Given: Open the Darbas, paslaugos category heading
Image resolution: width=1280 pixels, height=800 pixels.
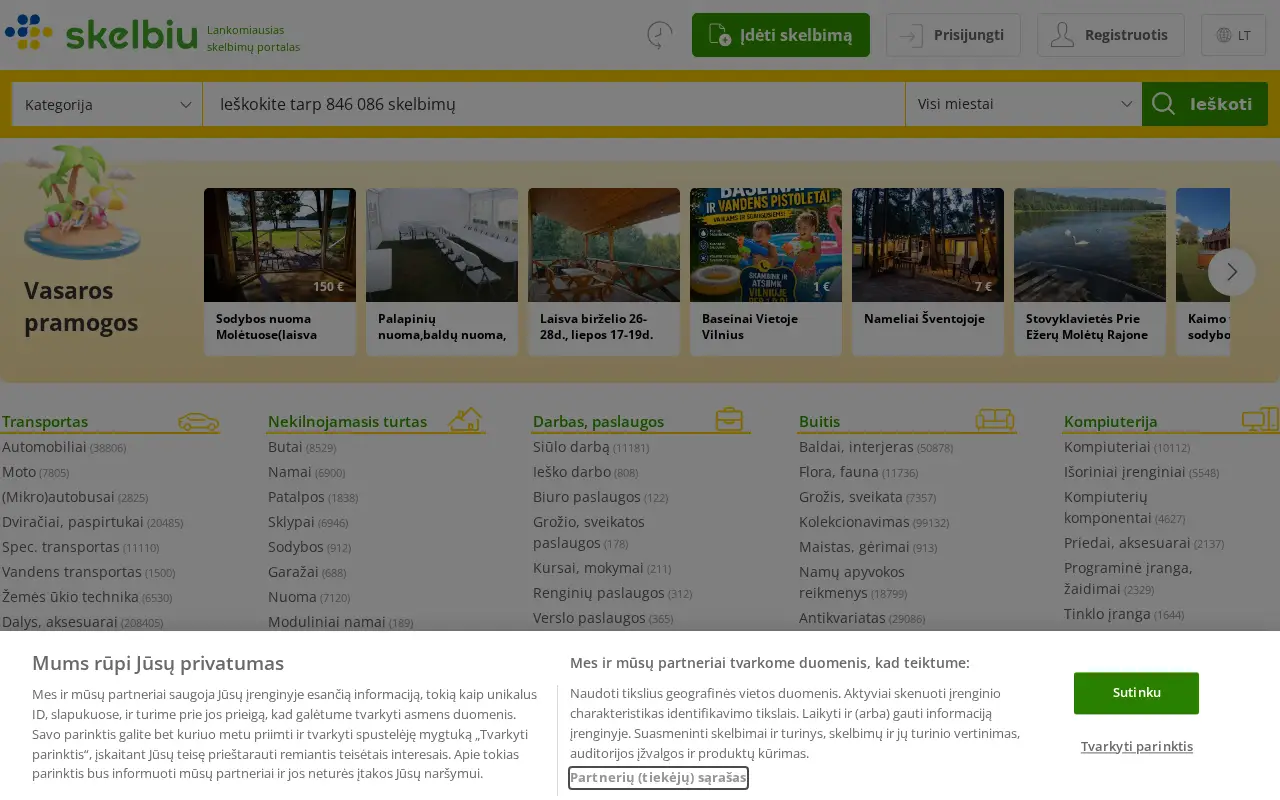Looking at the screenshot, I should click(x=598, y=422).
